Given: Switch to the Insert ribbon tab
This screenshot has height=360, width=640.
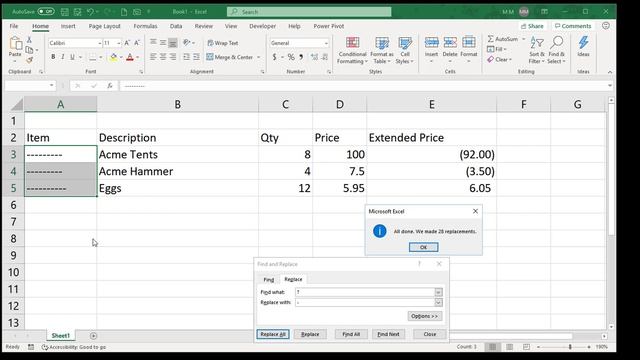Looking at the screenshot, I should point(68,26).
